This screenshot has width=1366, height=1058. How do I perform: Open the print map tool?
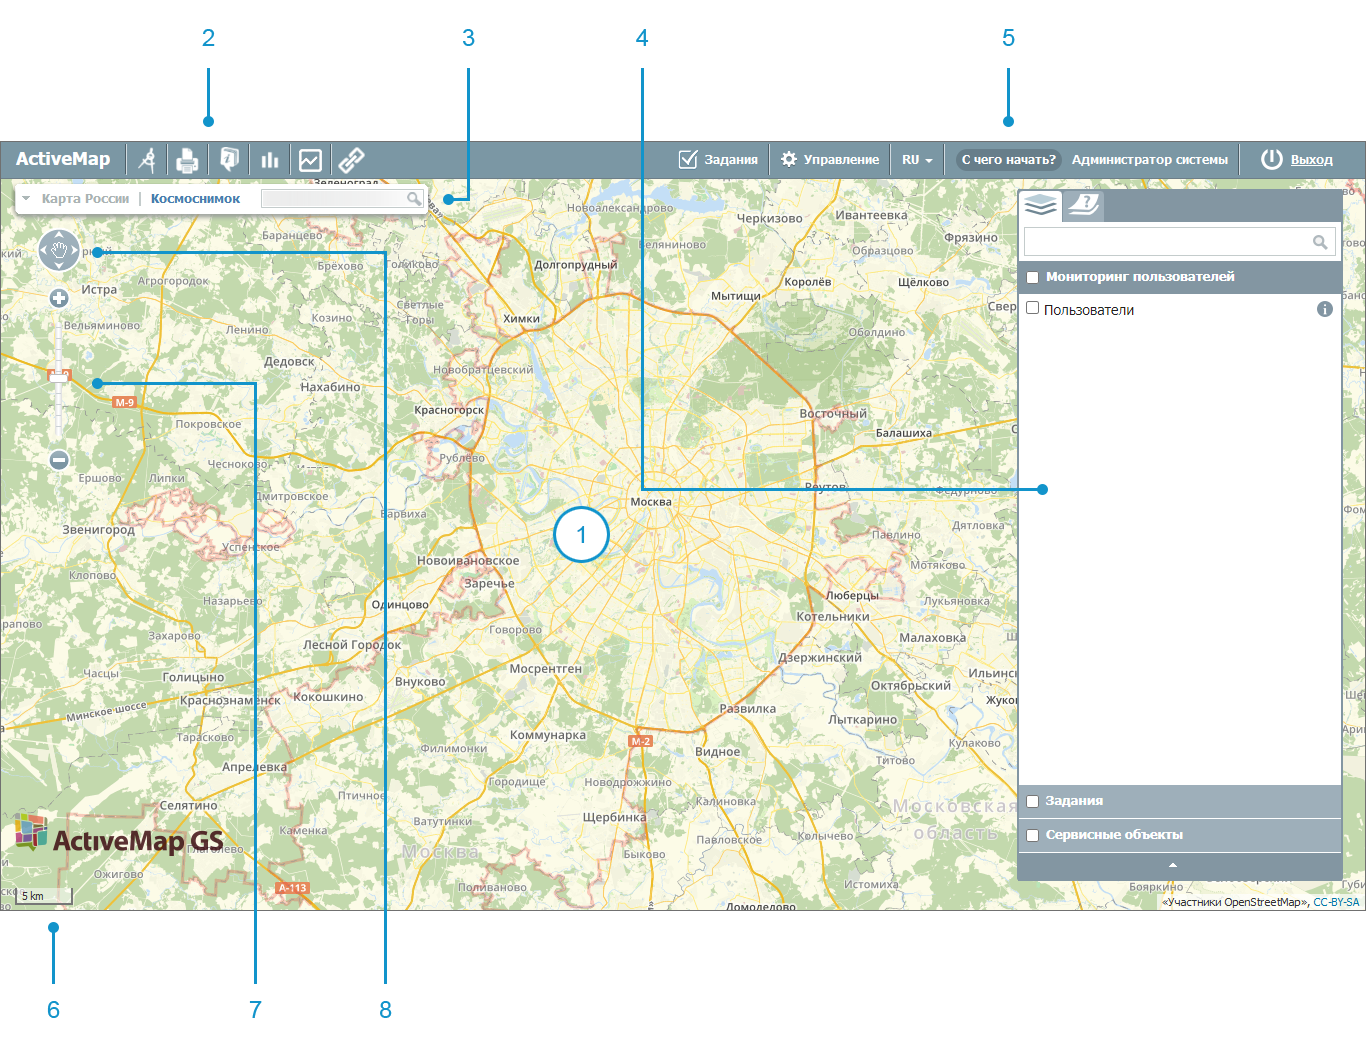187,159
